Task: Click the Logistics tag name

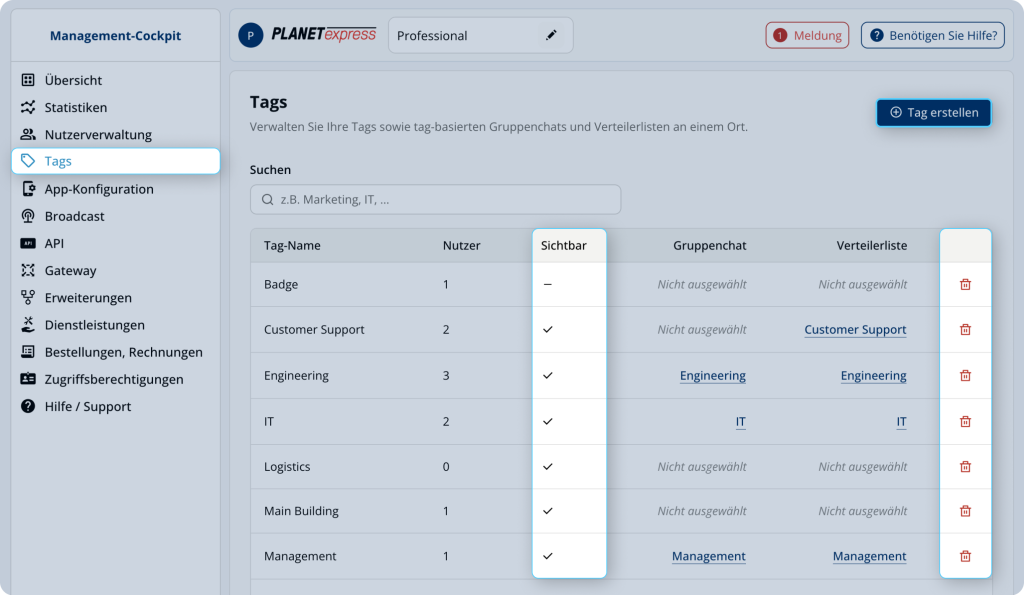Action: [287, 466]
